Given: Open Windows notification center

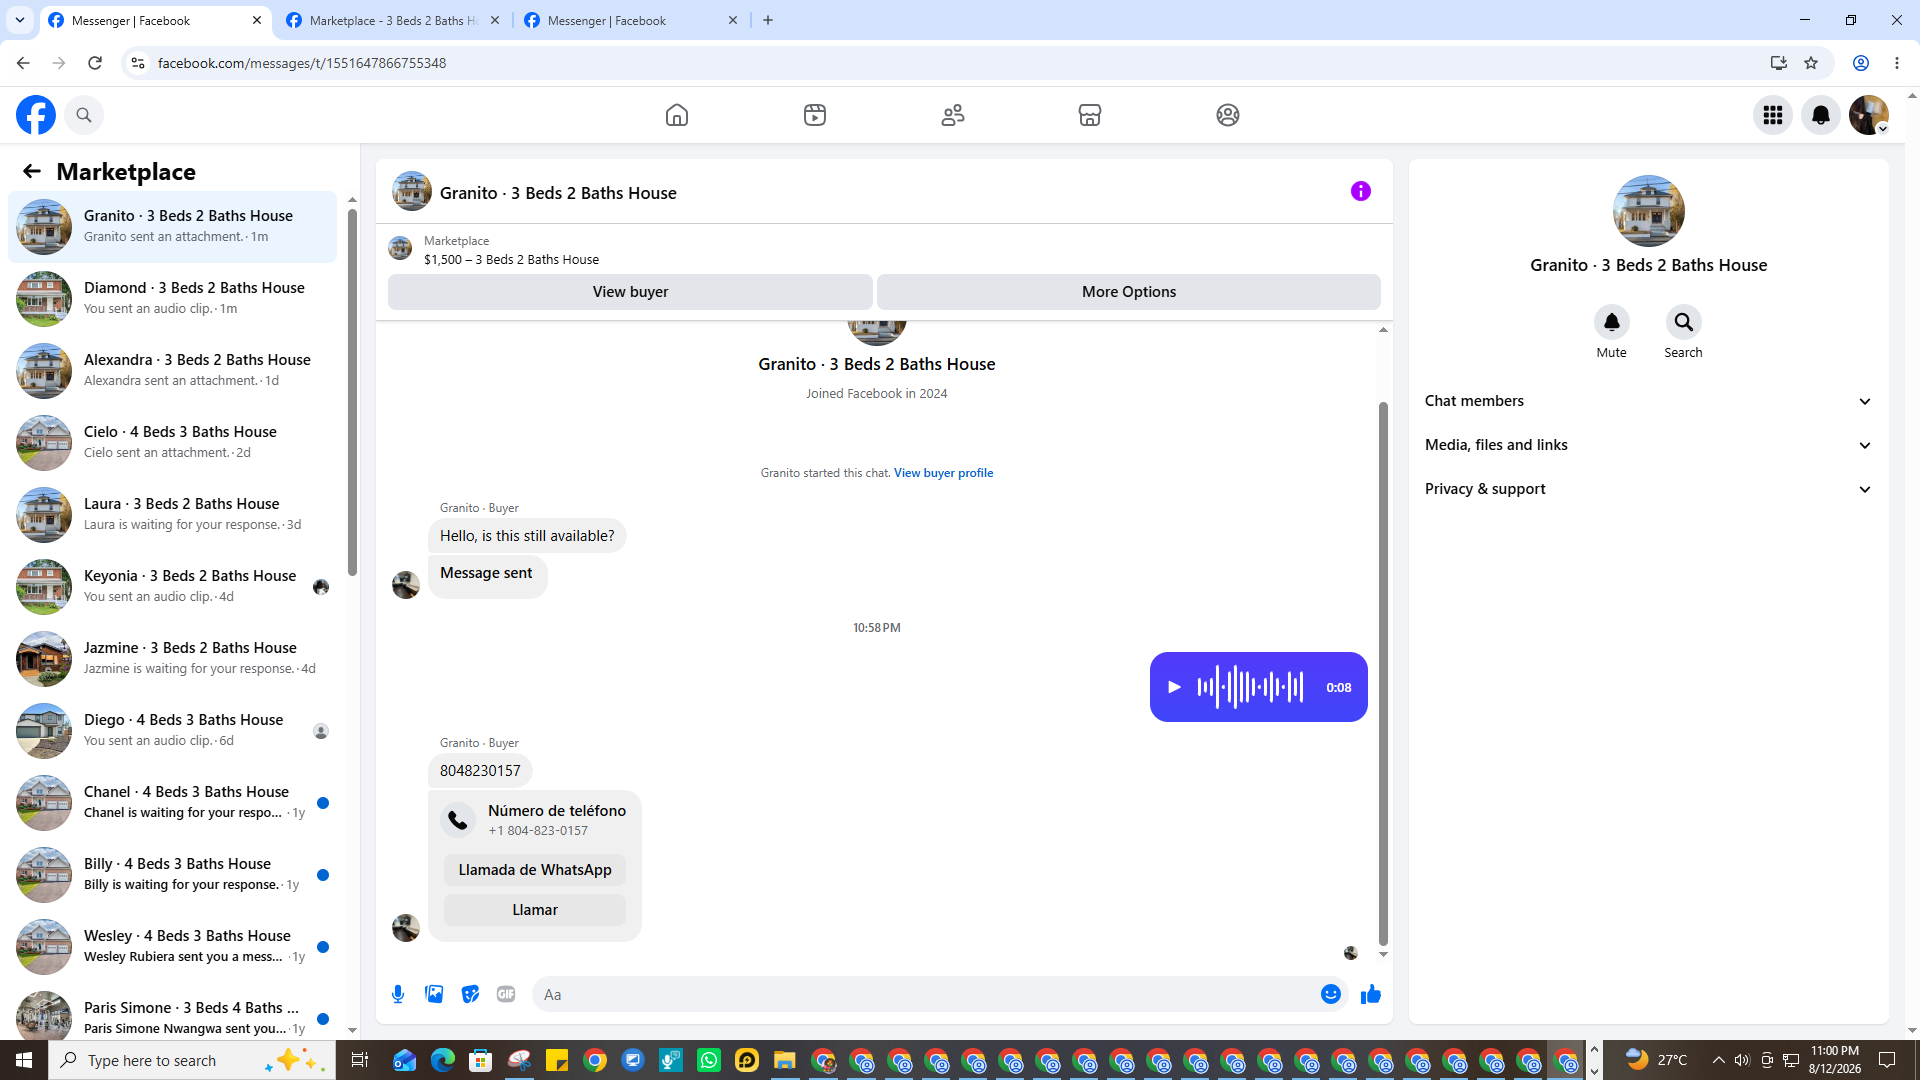Looking at the screenshot, I should coord(1887,1060).
